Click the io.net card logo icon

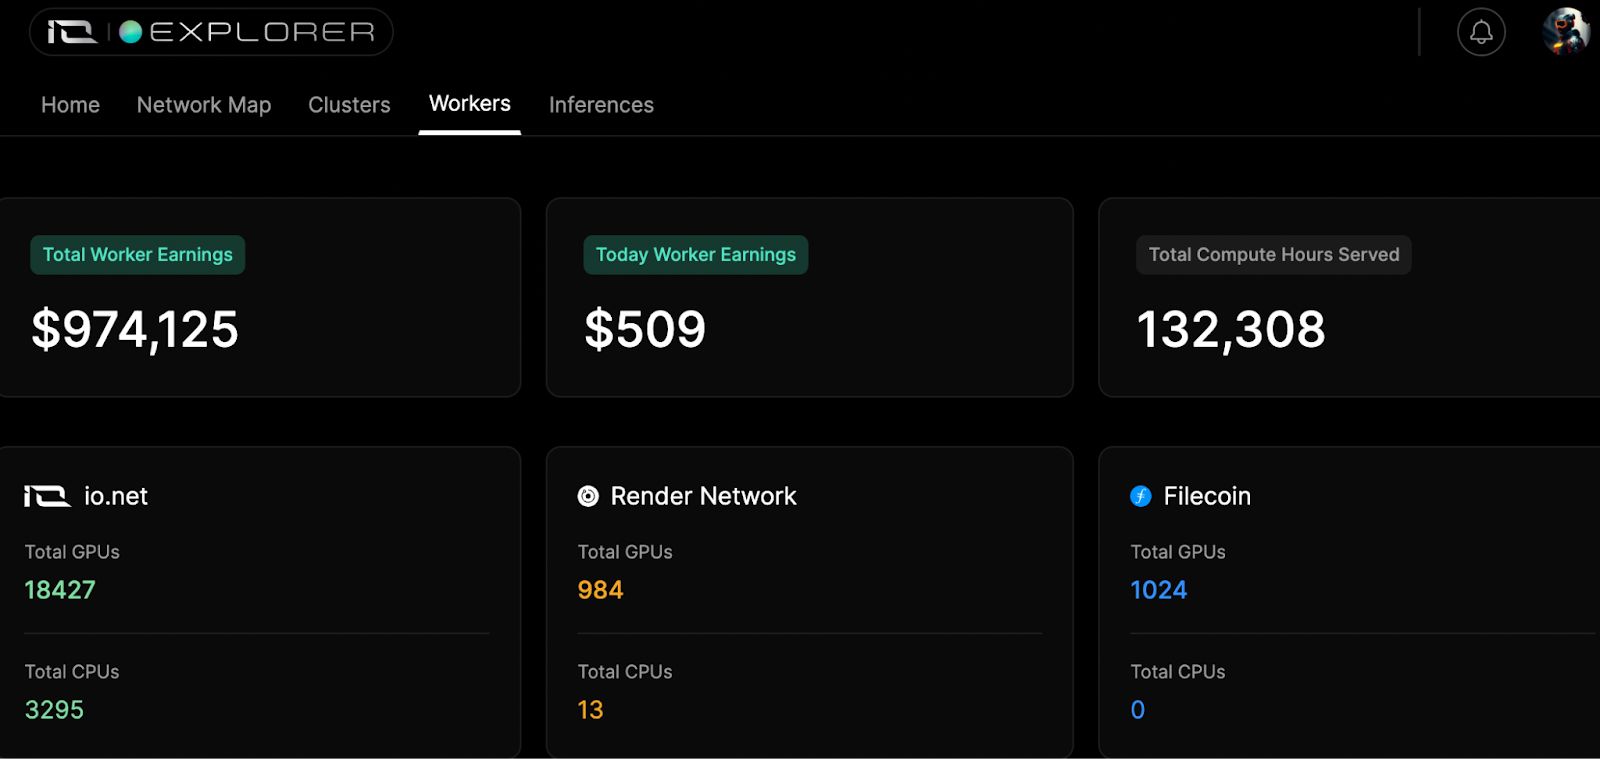tap(47, 496)
